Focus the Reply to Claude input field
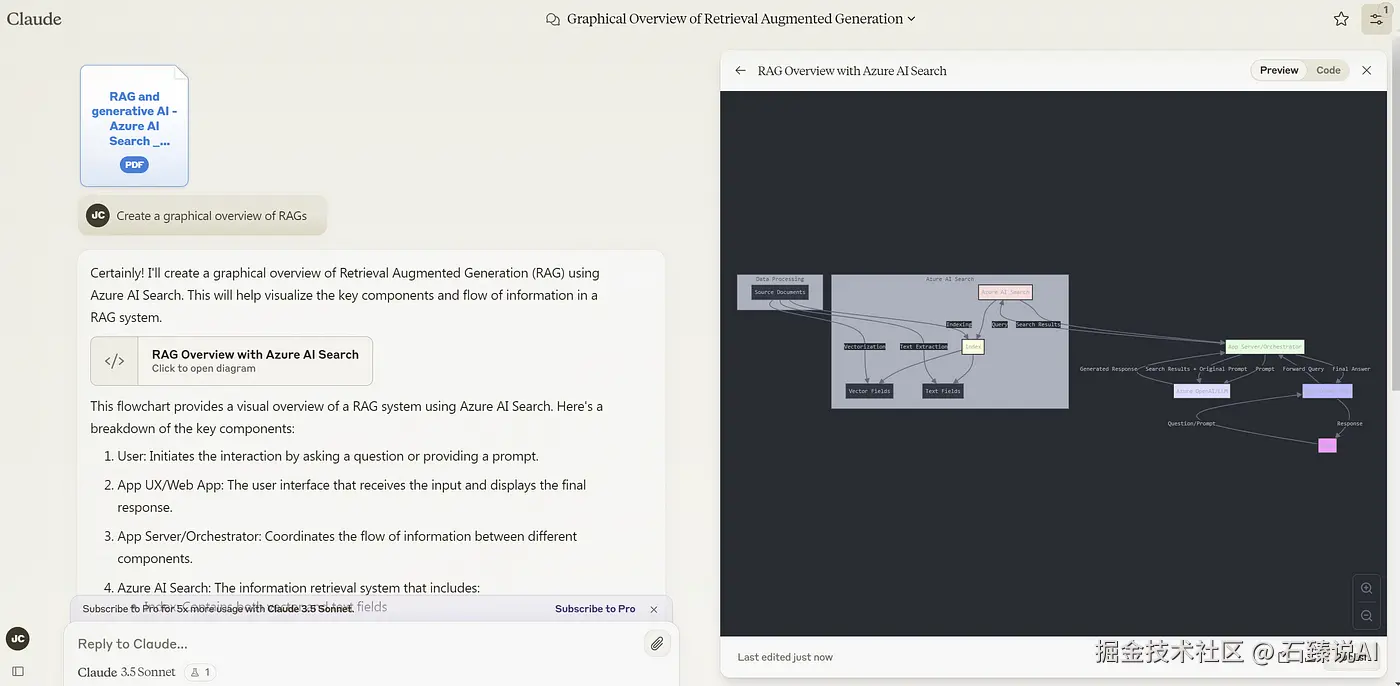The image size is (1400, 686). pos(355,644)
